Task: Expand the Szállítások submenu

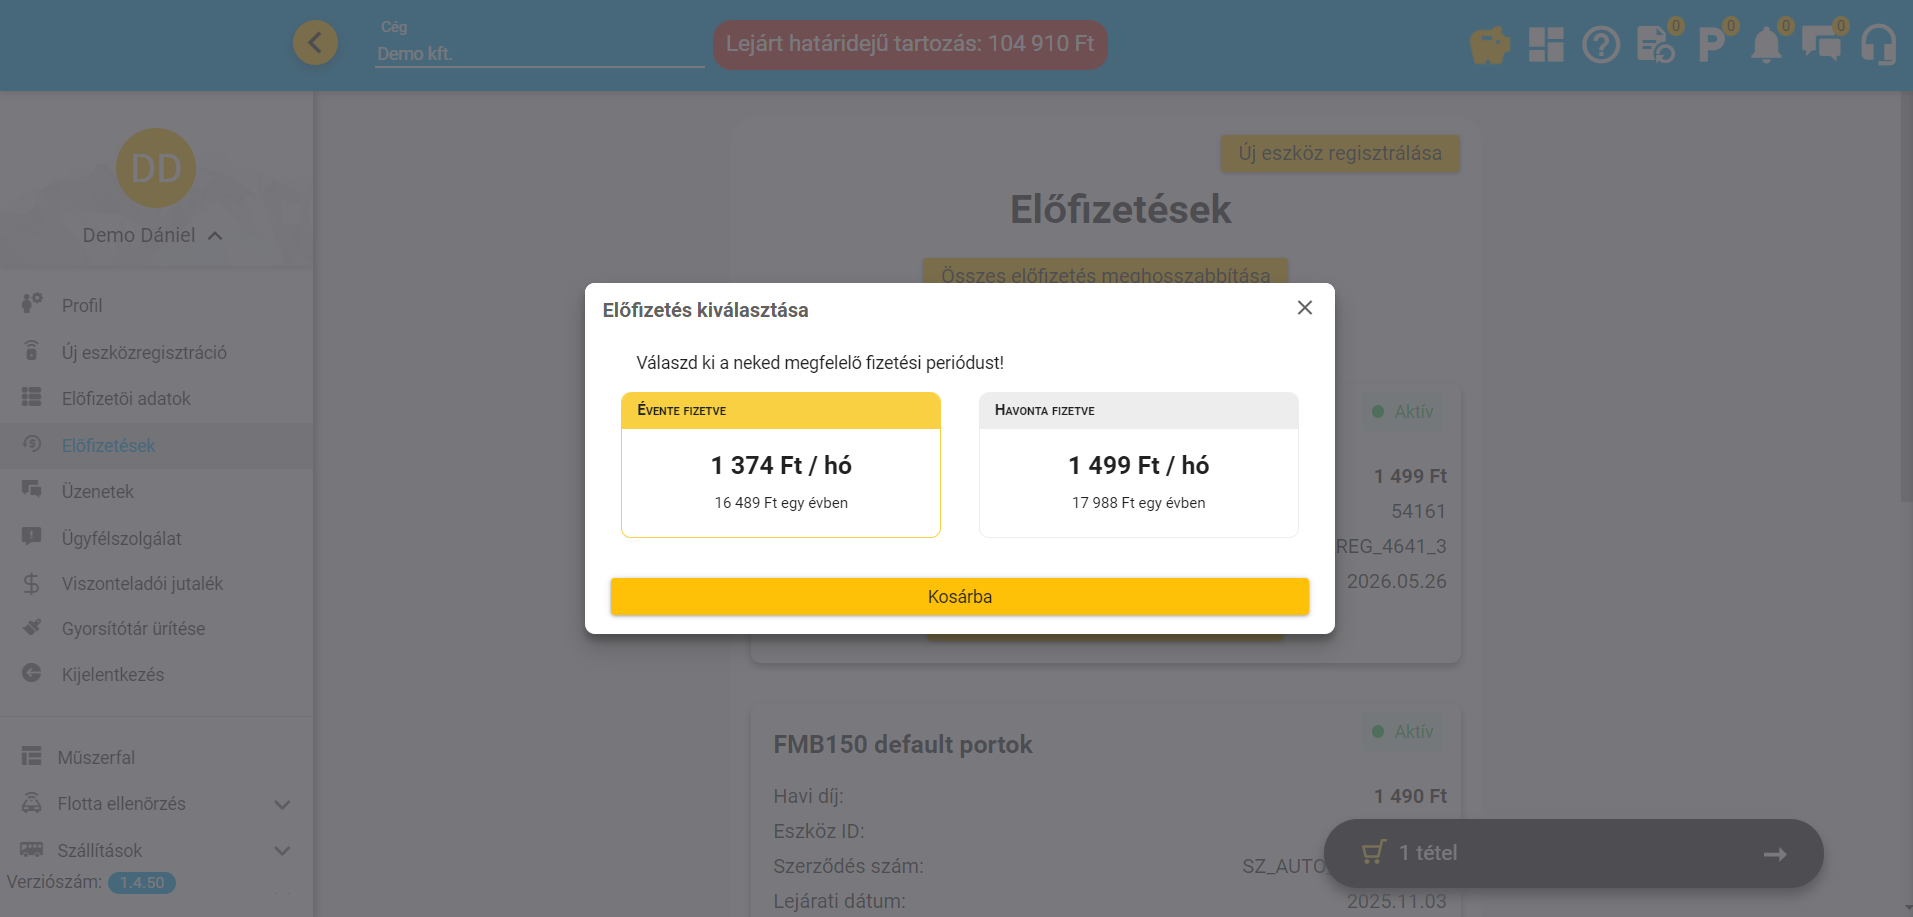Action: point(282,851)
